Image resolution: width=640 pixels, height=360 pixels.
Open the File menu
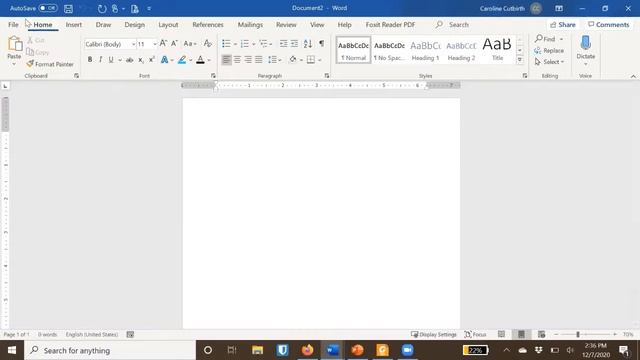point(13,24)
